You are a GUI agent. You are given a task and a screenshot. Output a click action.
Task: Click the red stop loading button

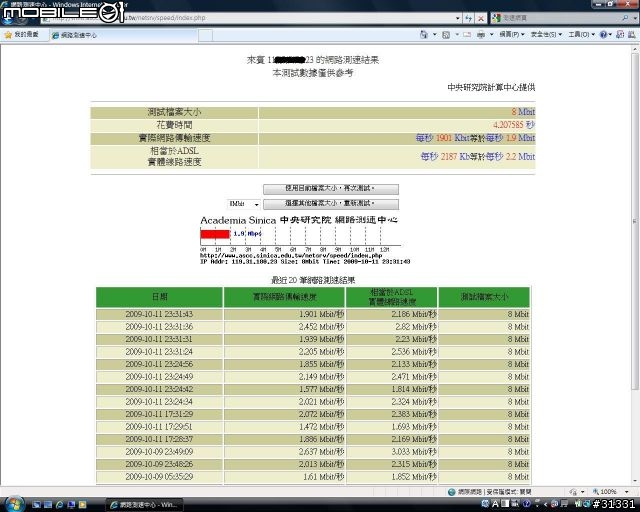click(x=481, y=18)
